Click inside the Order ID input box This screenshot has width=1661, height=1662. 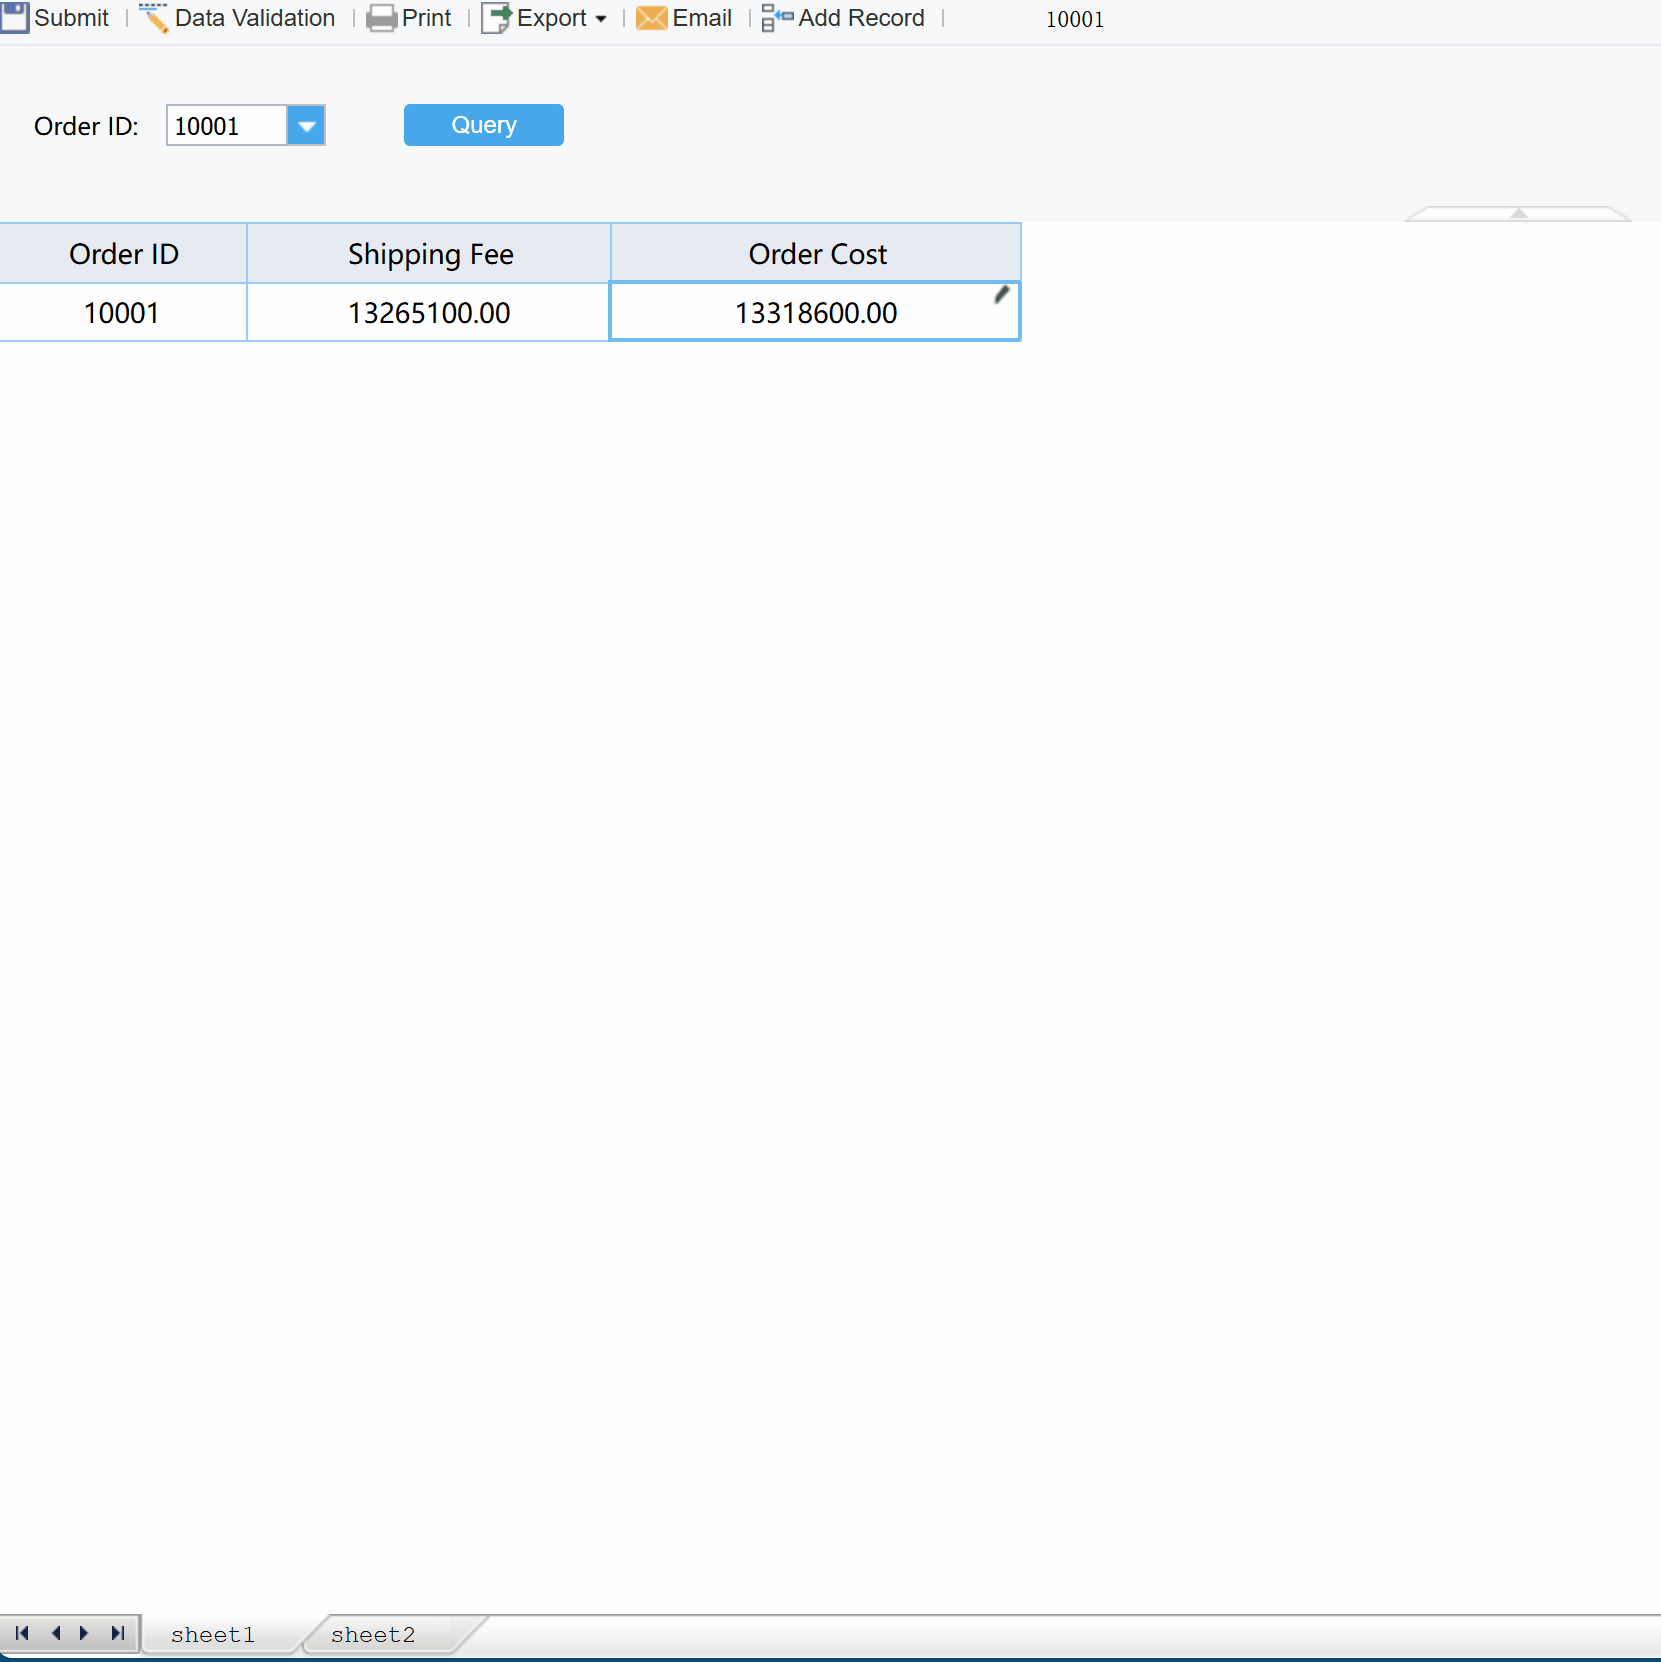225,125
